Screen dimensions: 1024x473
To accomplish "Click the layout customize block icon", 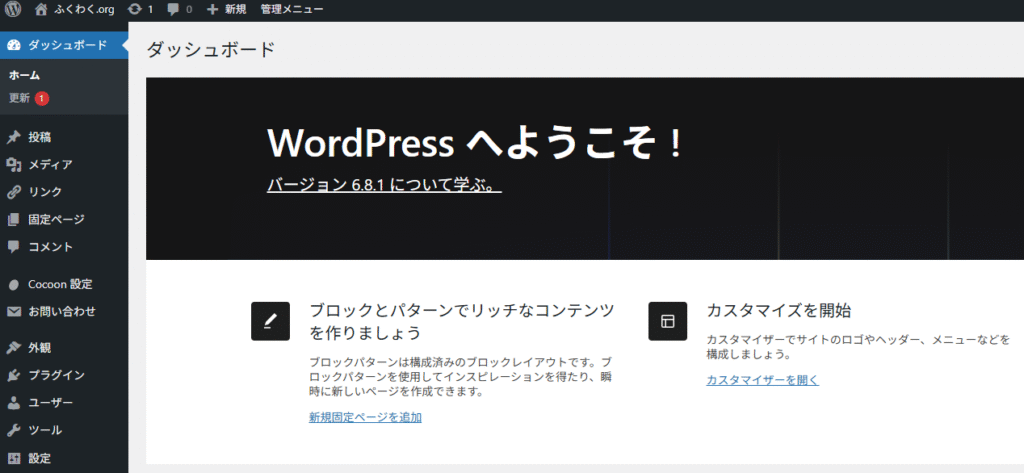I will pyautogui.click(x=667, y=321).
